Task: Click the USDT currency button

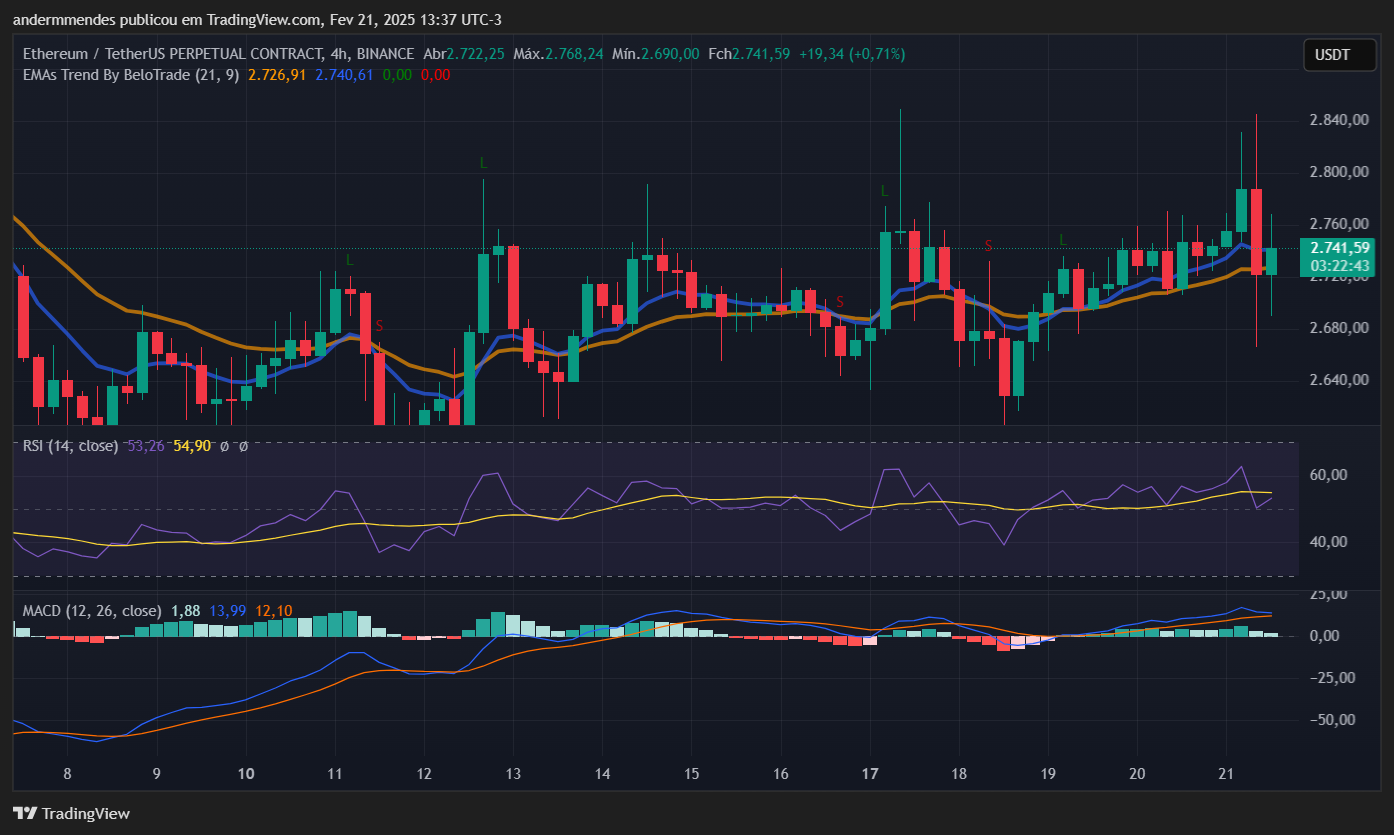Action: tap(1339, 55)
